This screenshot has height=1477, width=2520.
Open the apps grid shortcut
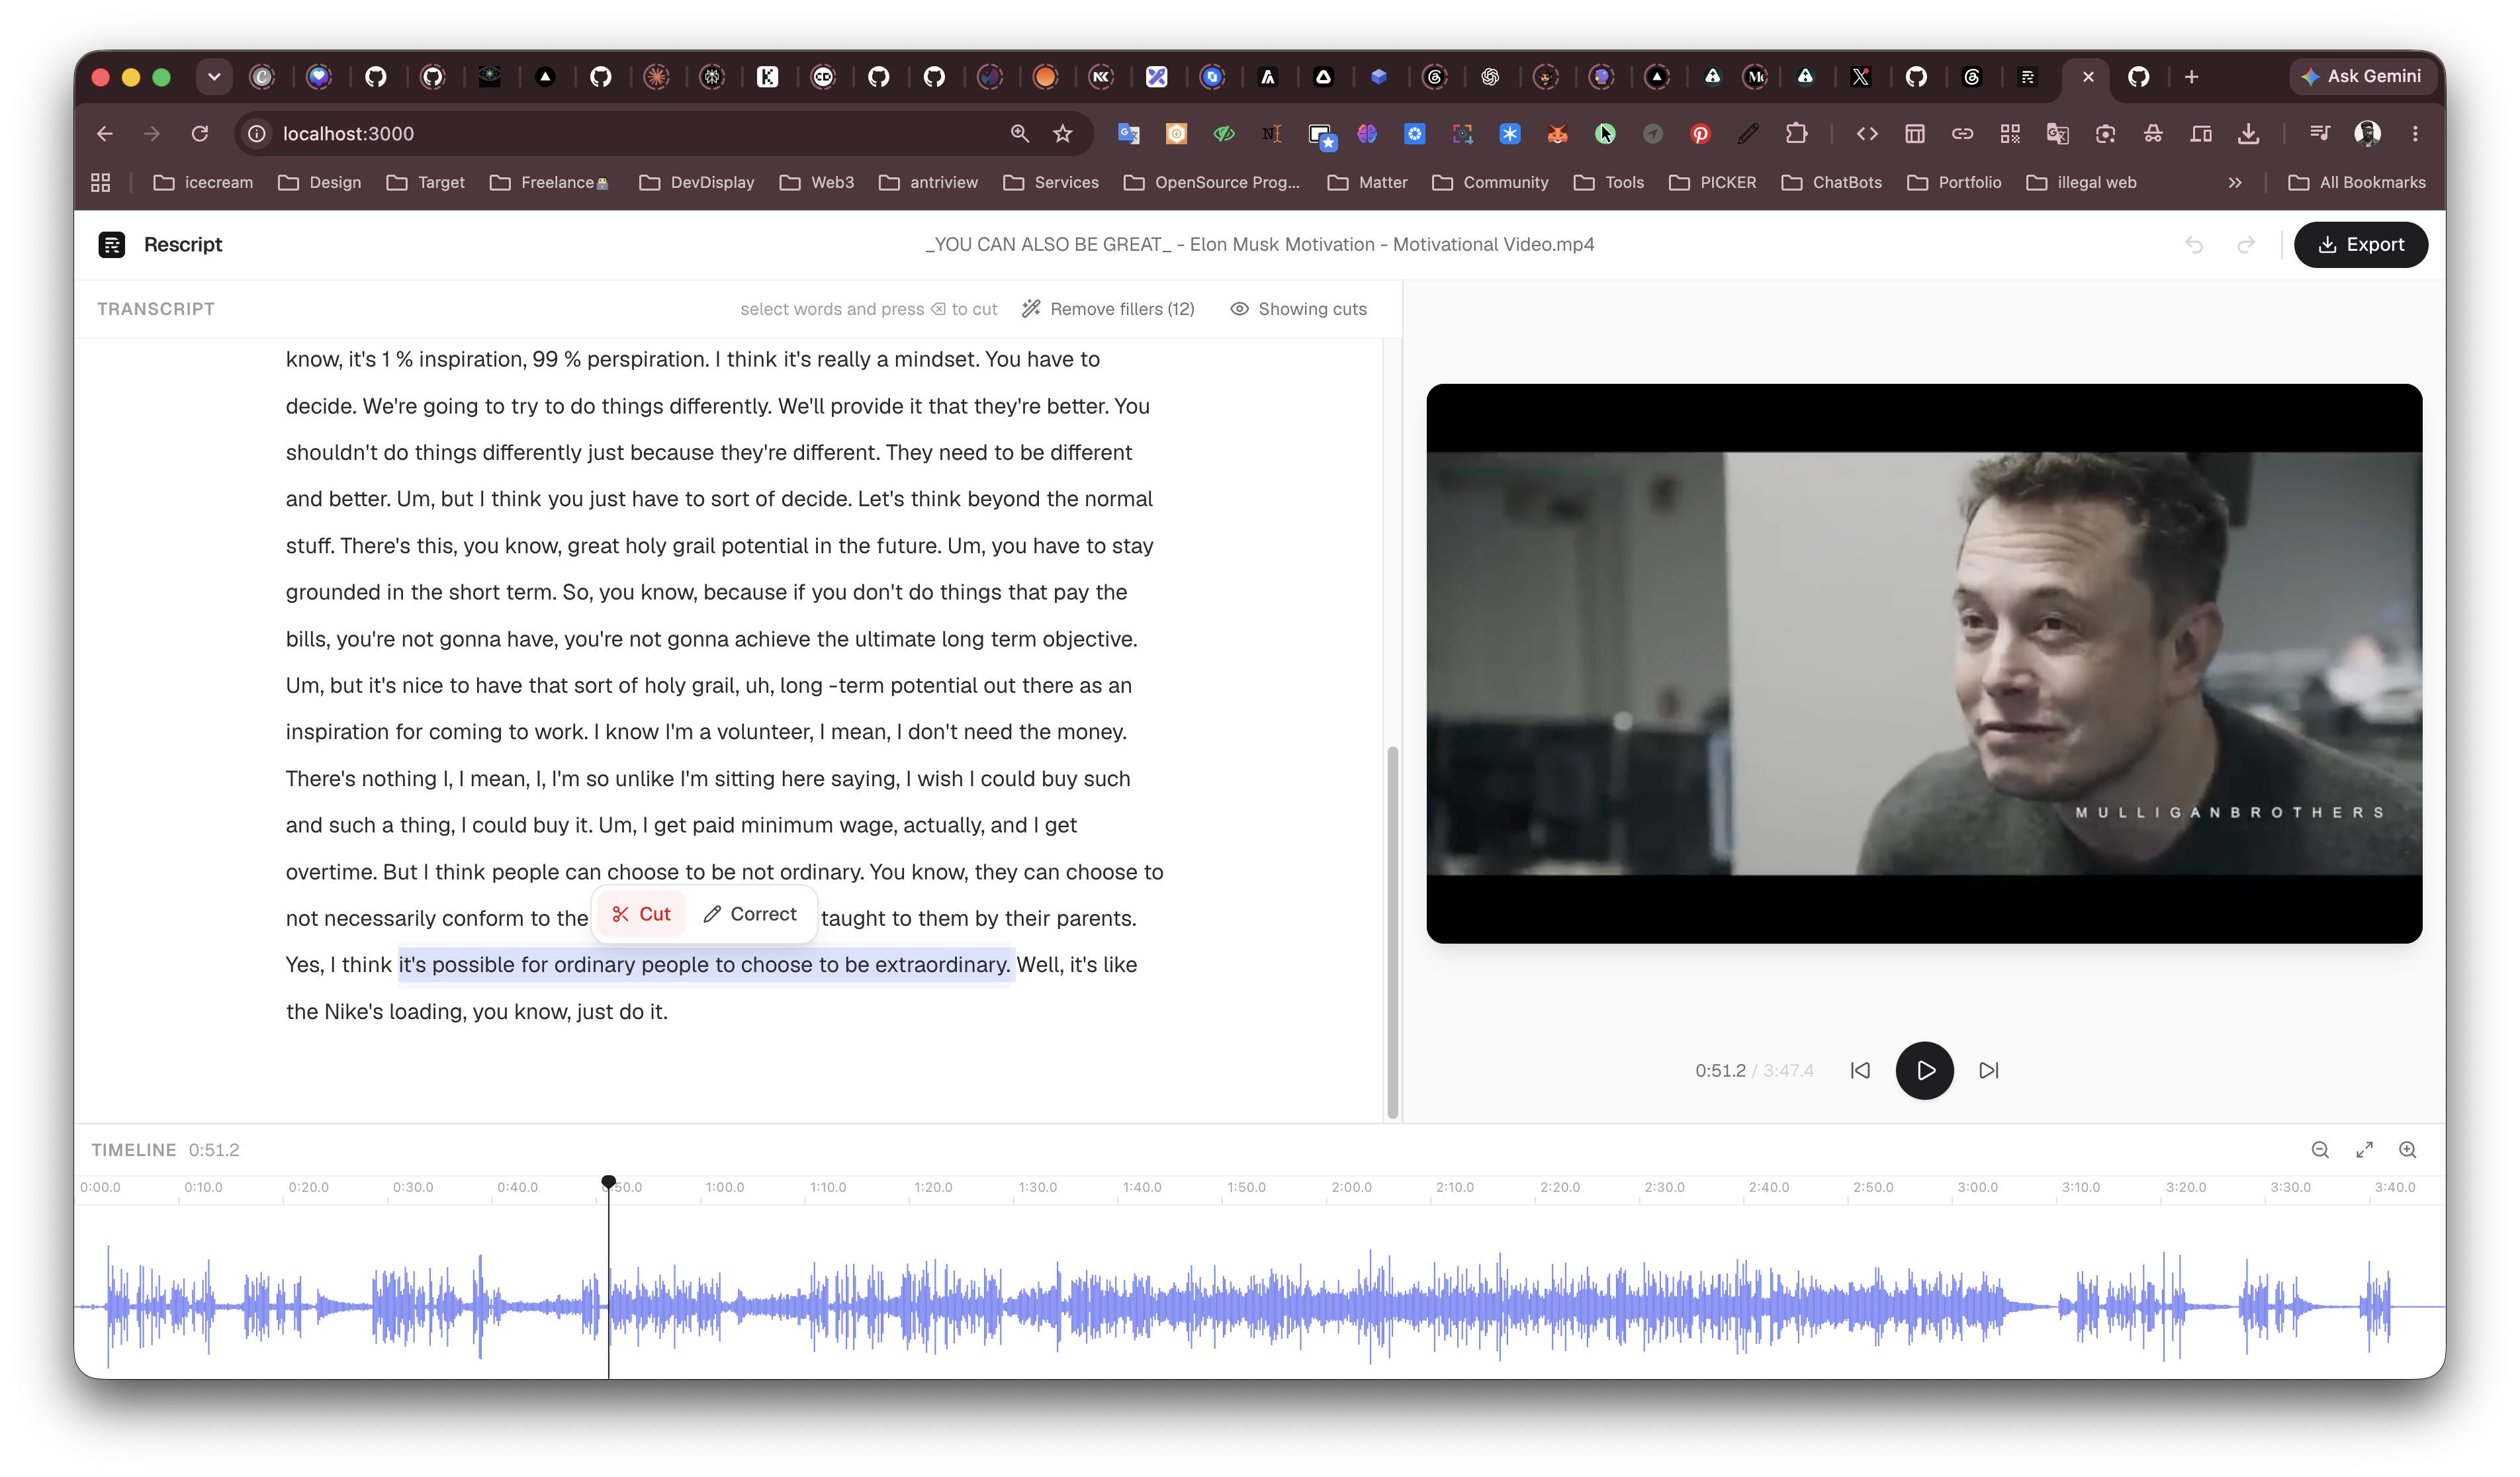click(x=100, y=183)
